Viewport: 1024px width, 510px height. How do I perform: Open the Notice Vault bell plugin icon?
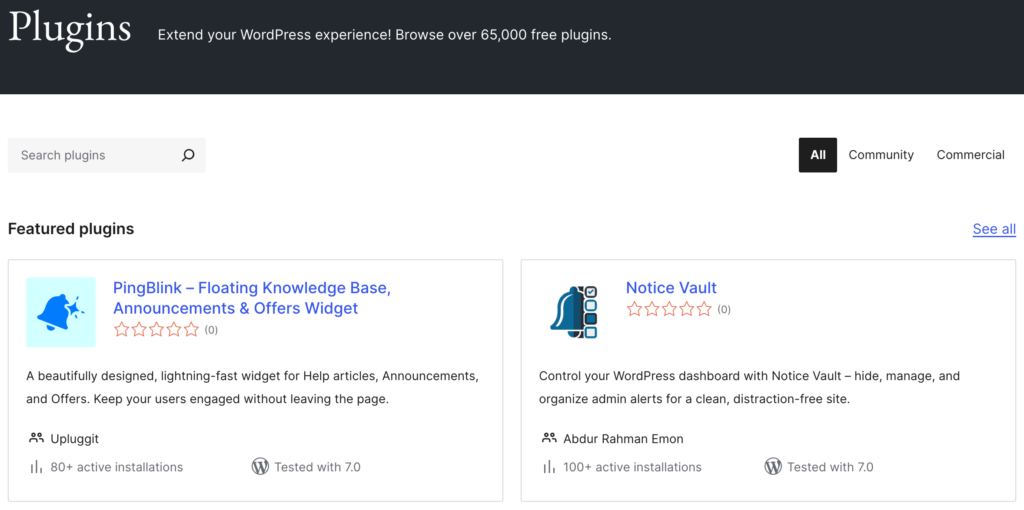[573, 312]
